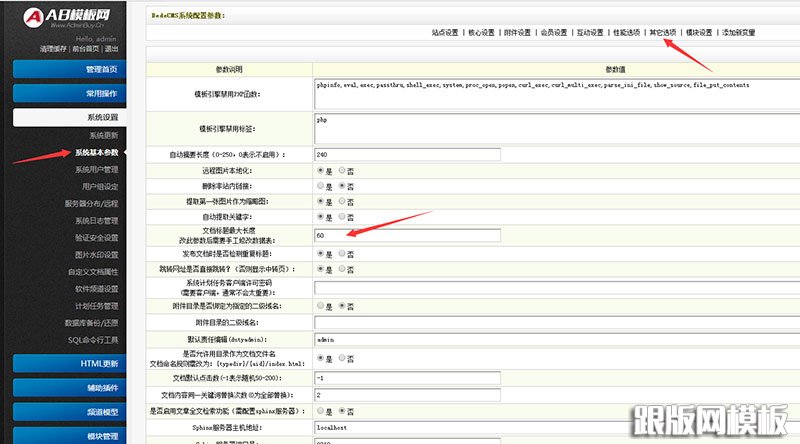
Task: Open 自定义文档属性 in the sidebar
Action: pyautogui.click(x=93, y=272)
